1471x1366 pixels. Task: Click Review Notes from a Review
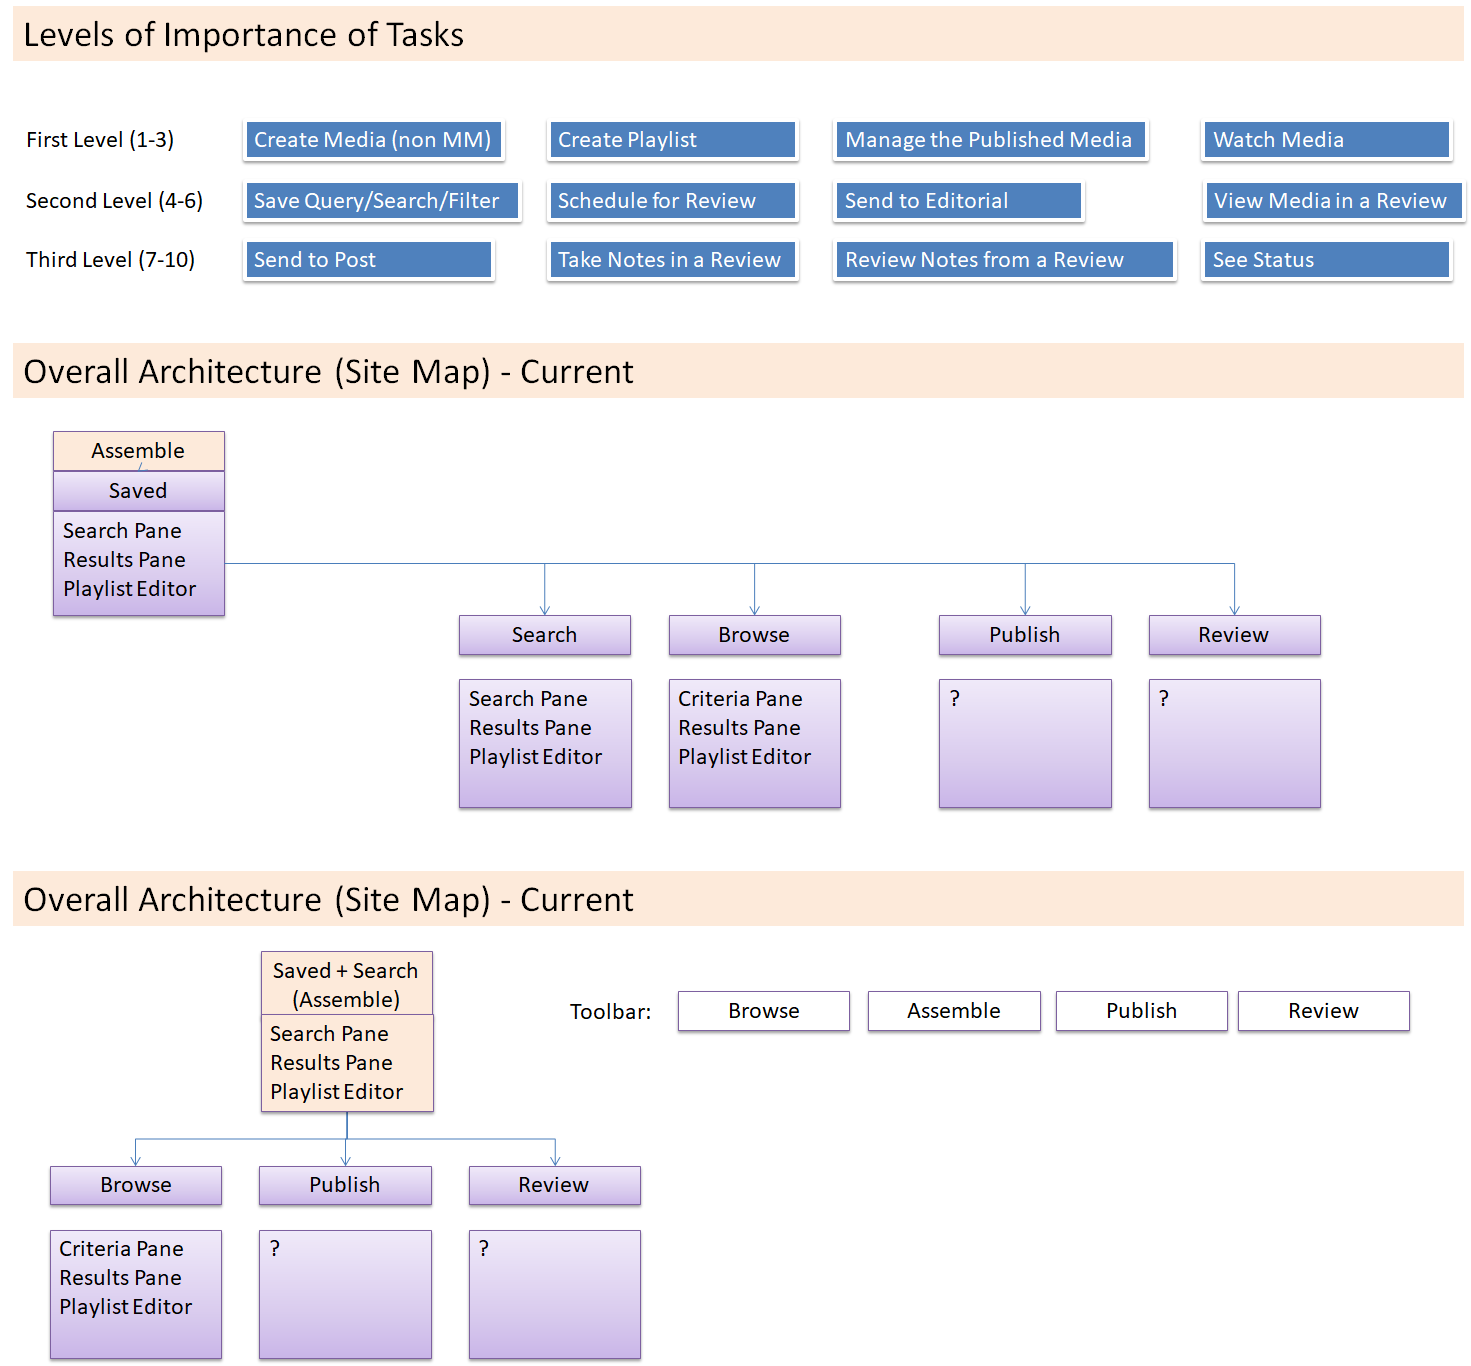click(x=1003, y=260)
